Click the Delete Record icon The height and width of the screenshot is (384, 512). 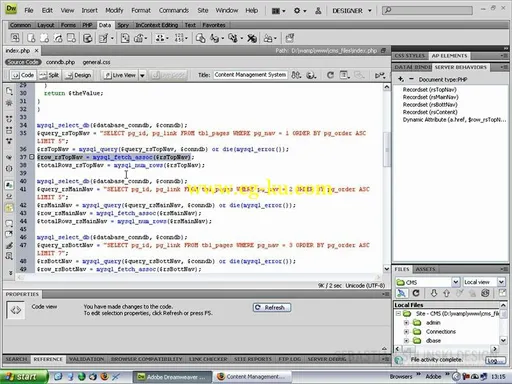252,38
